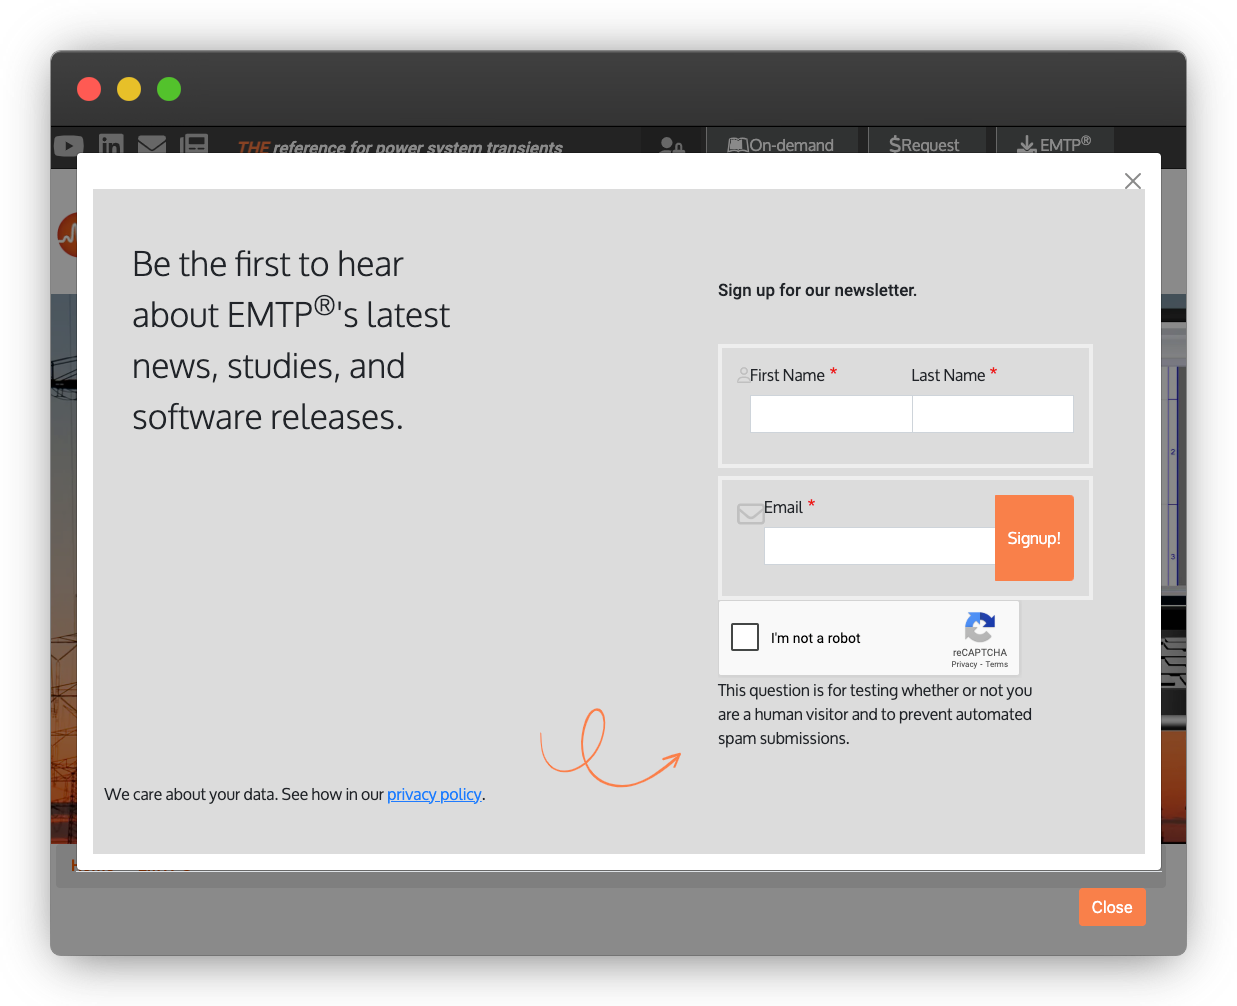Open the reCAPTCHA Privacy link
This screenshot has width=1237, height=1006.
(964, 664)
